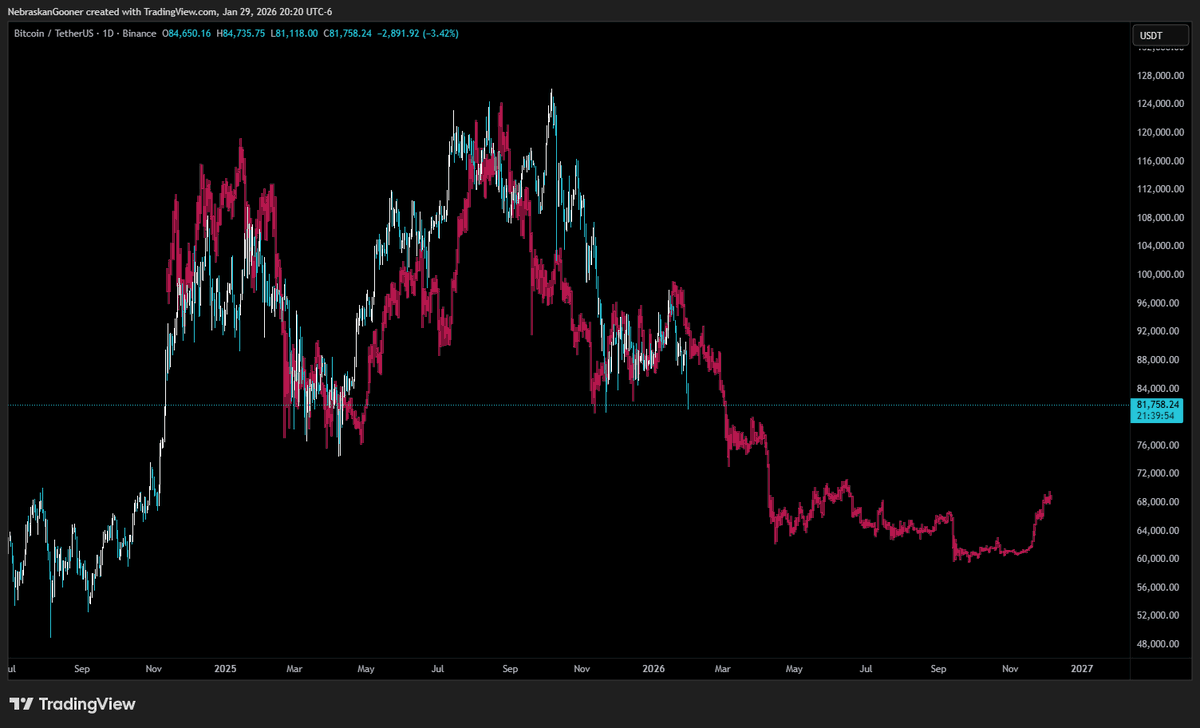Click the dotted green price line on the chart
The image size is (1200, 728).
pos(450,404)
